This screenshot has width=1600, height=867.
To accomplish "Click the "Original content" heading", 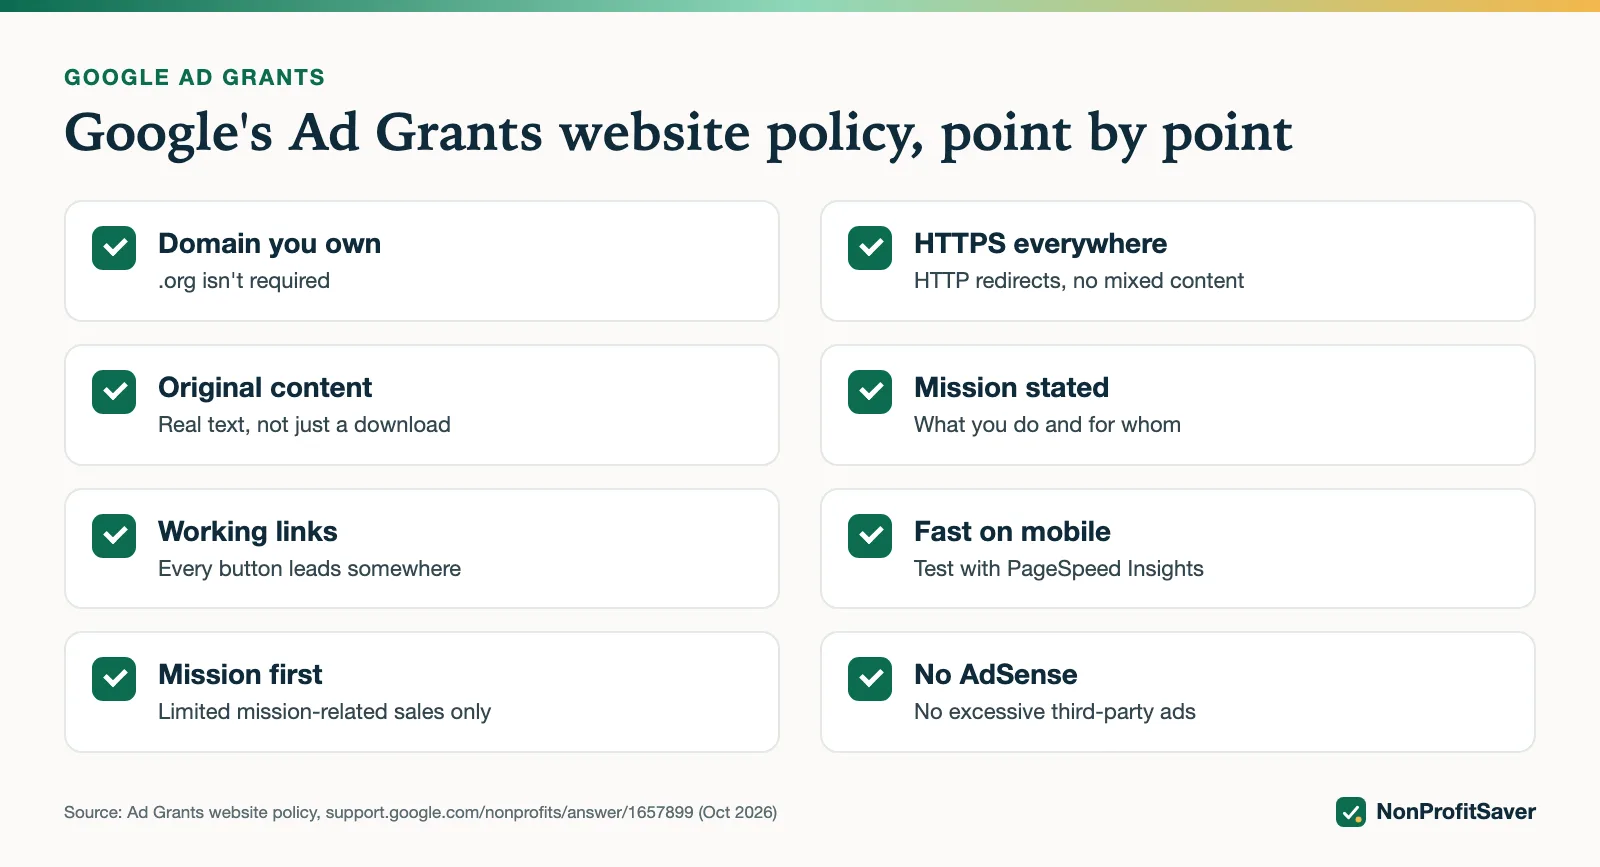I will pyautogui.click(x=265, y=388).
